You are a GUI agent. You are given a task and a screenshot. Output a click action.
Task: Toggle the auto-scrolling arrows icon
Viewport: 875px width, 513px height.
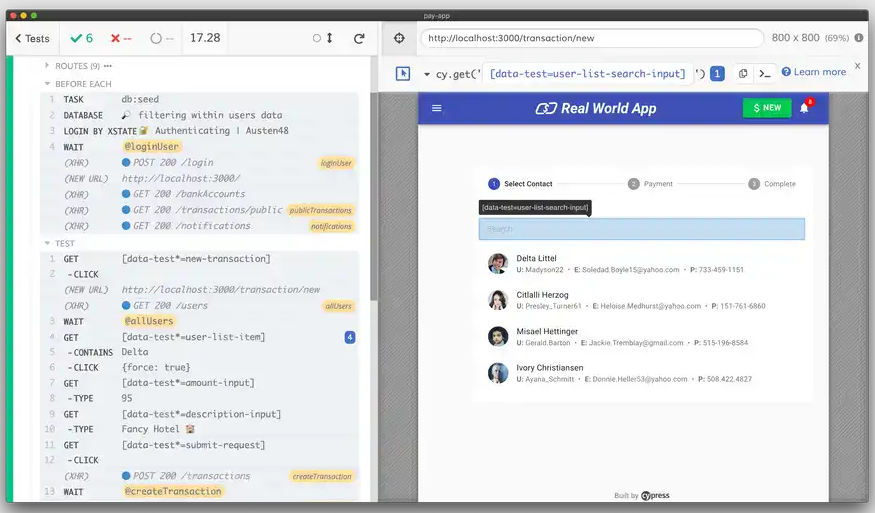click(x=323, y=38)
